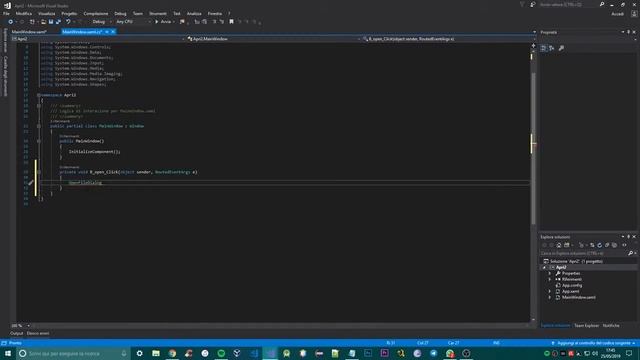640x360 pixels.
Task: Click Collapse All icon in Solution Explorer
Action: coord(607,245)
